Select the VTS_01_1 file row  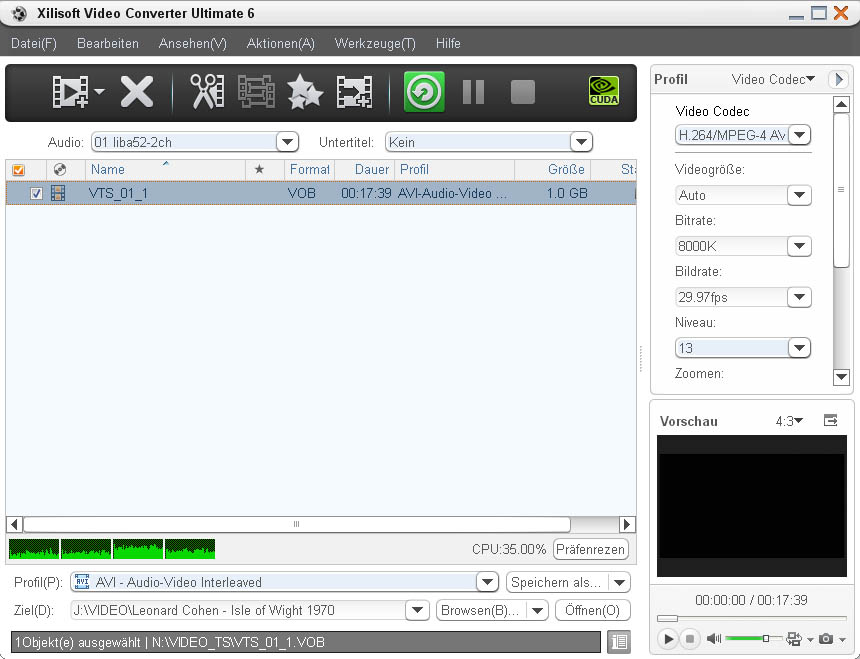(x=321, y=193)
